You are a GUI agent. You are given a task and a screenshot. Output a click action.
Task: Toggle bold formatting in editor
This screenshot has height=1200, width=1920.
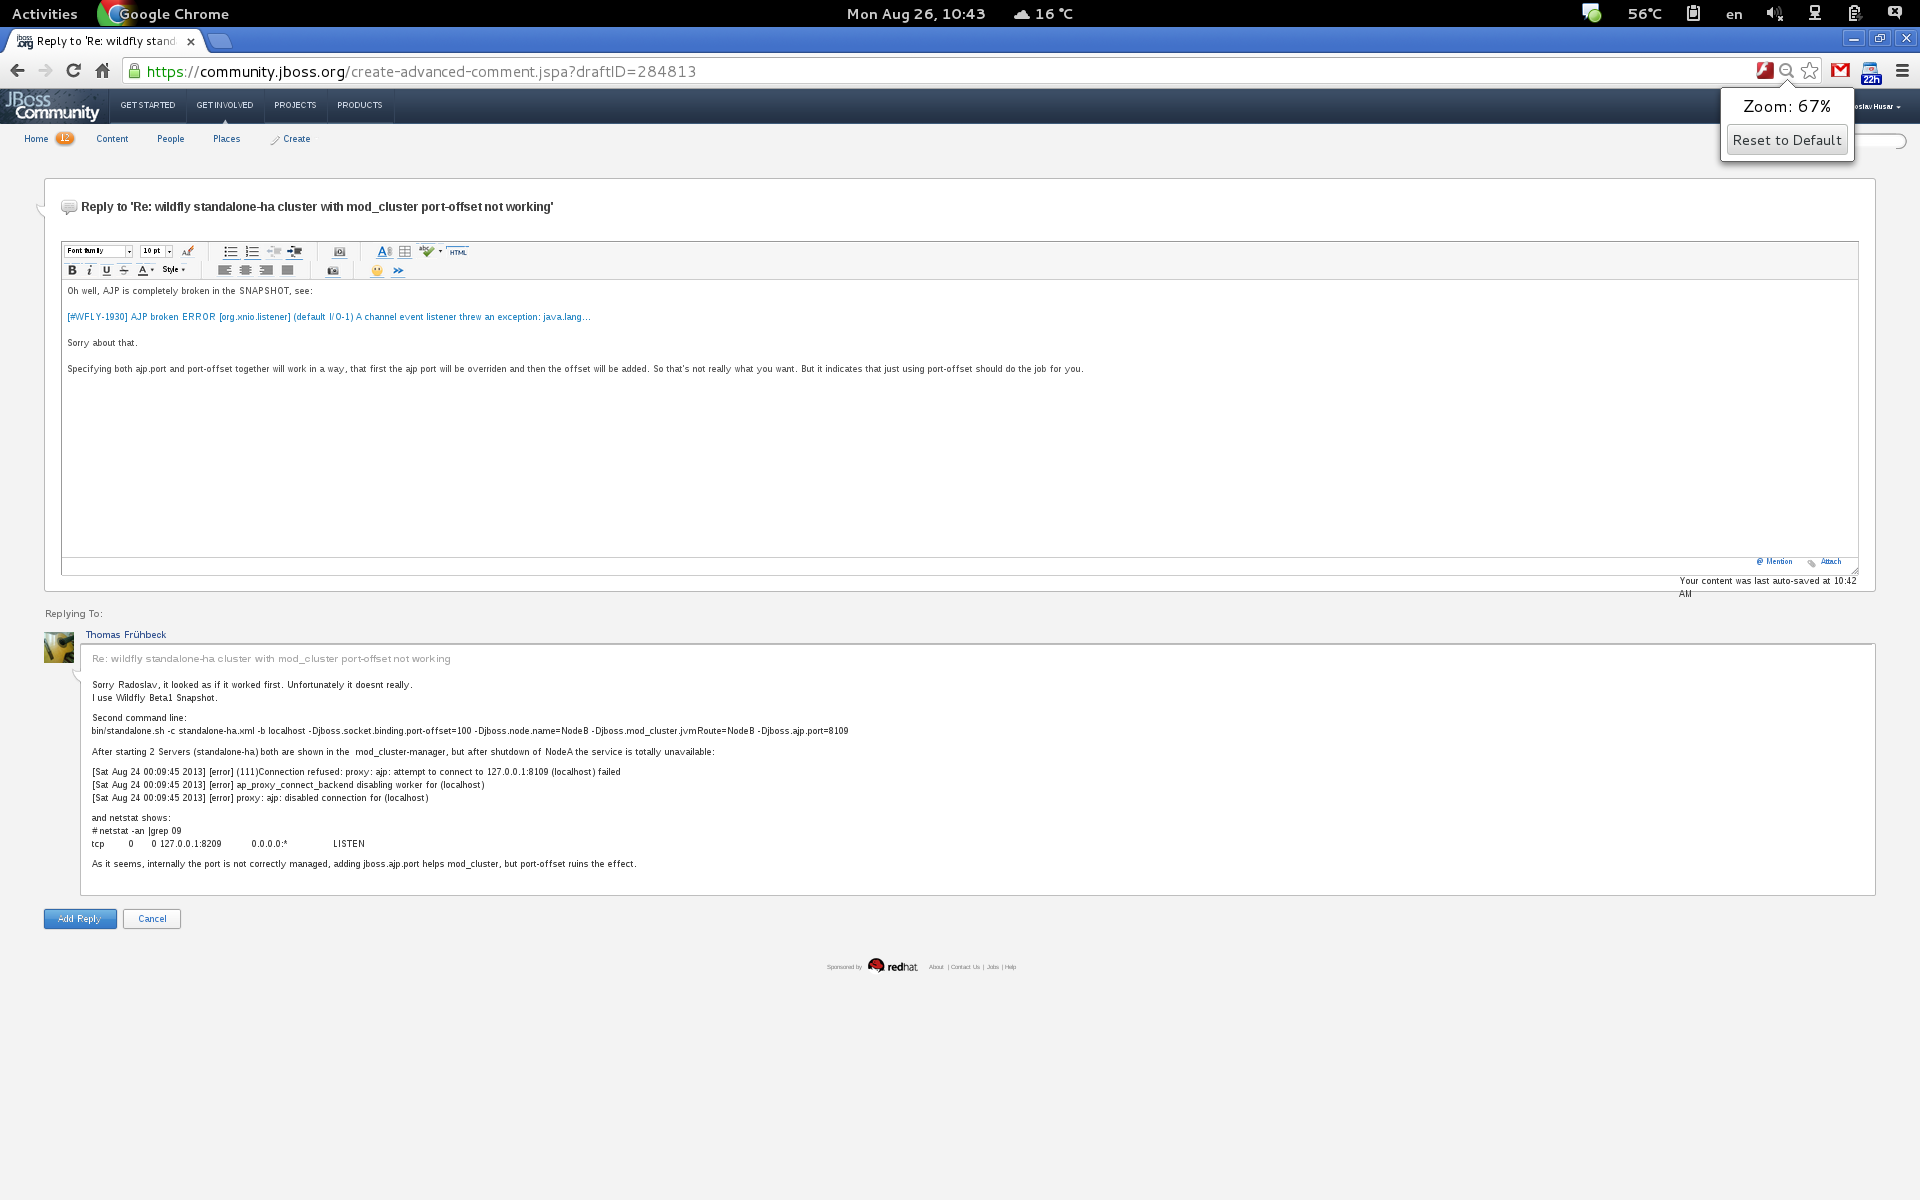pos(72,270)
